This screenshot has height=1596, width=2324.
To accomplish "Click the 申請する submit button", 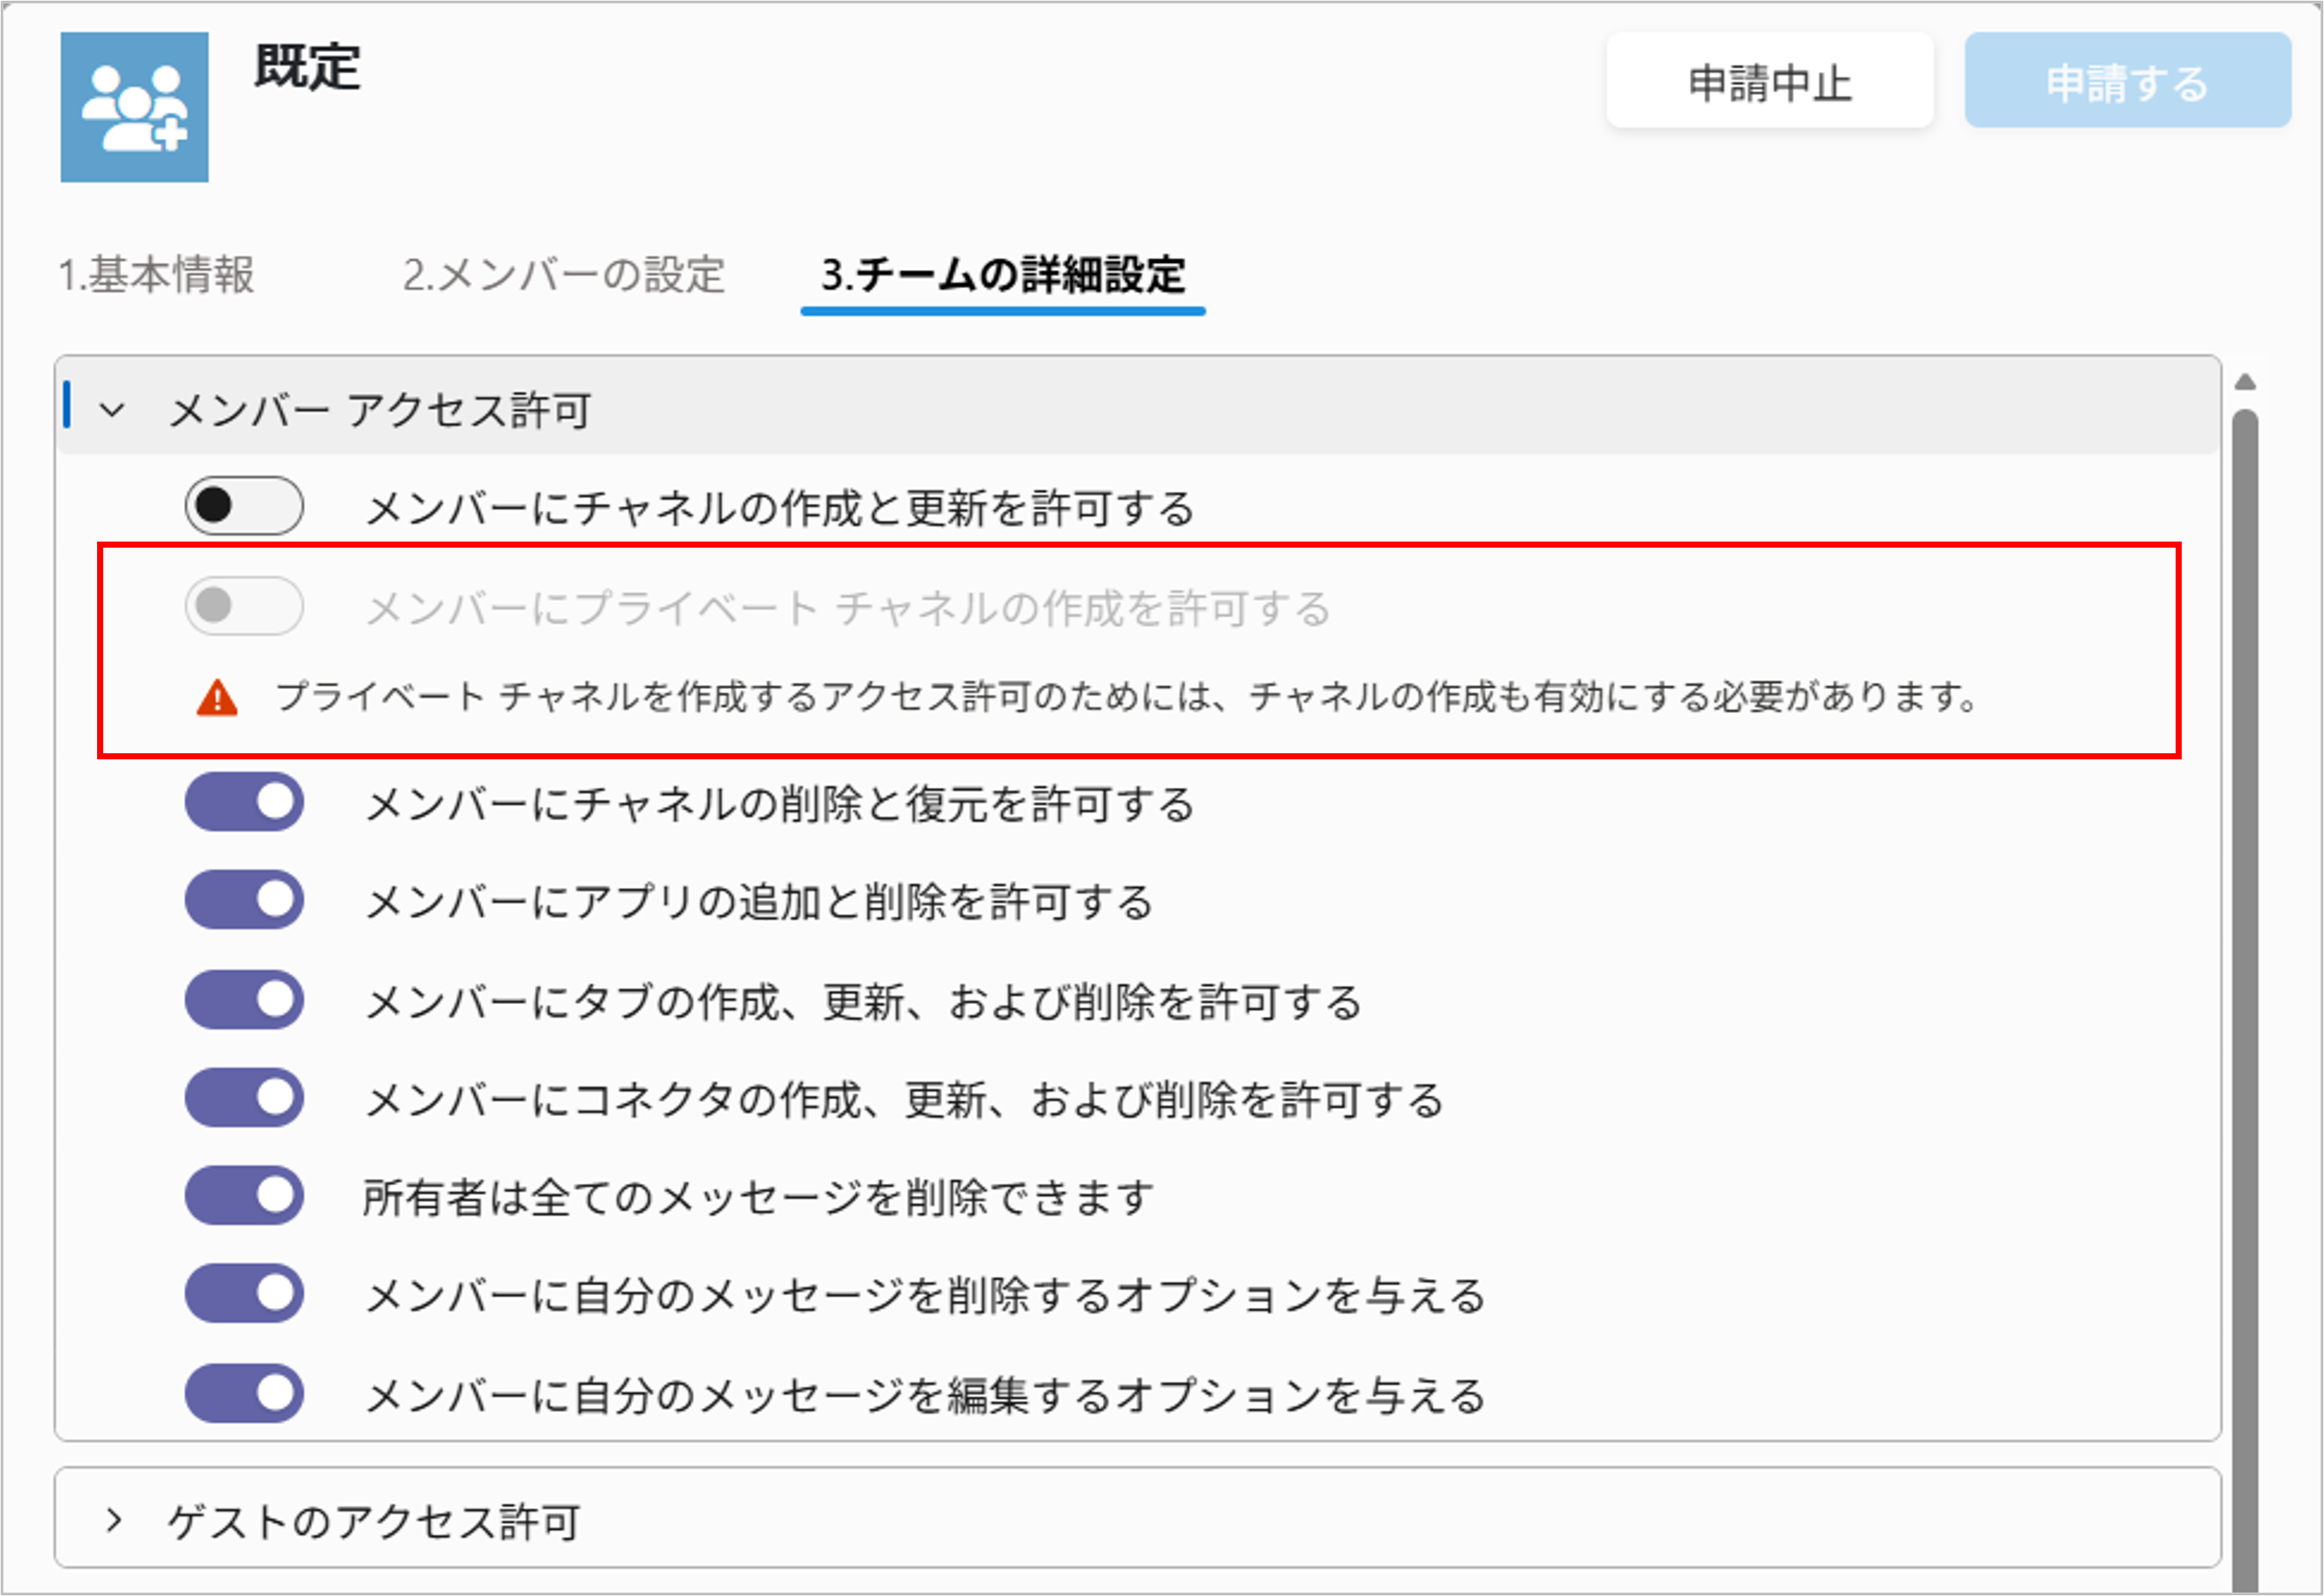I will [2127, 80].
